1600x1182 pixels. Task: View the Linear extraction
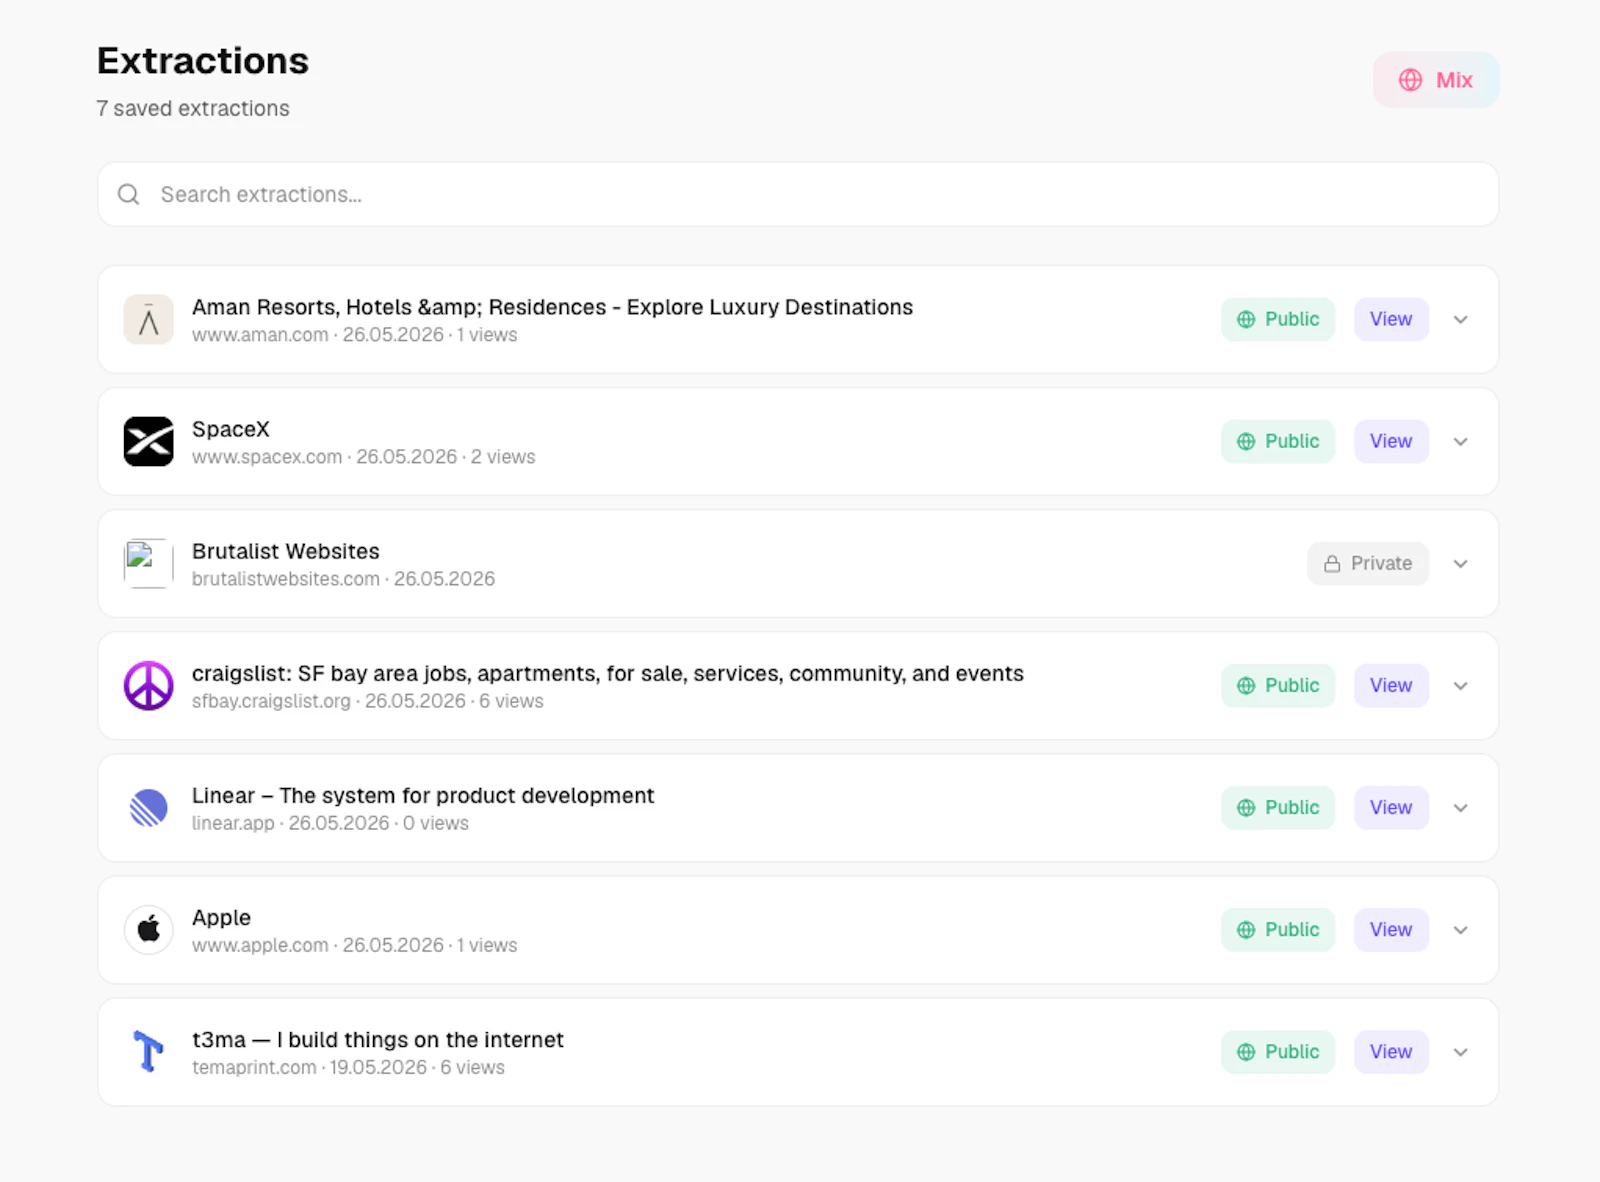point(1391,807)
